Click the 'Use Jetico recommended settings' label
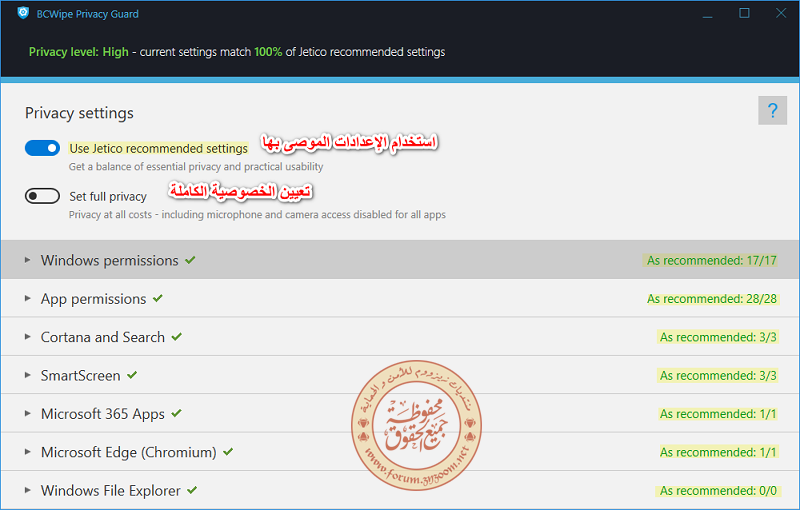The image size is (800, 510). (x=159, y=148)
